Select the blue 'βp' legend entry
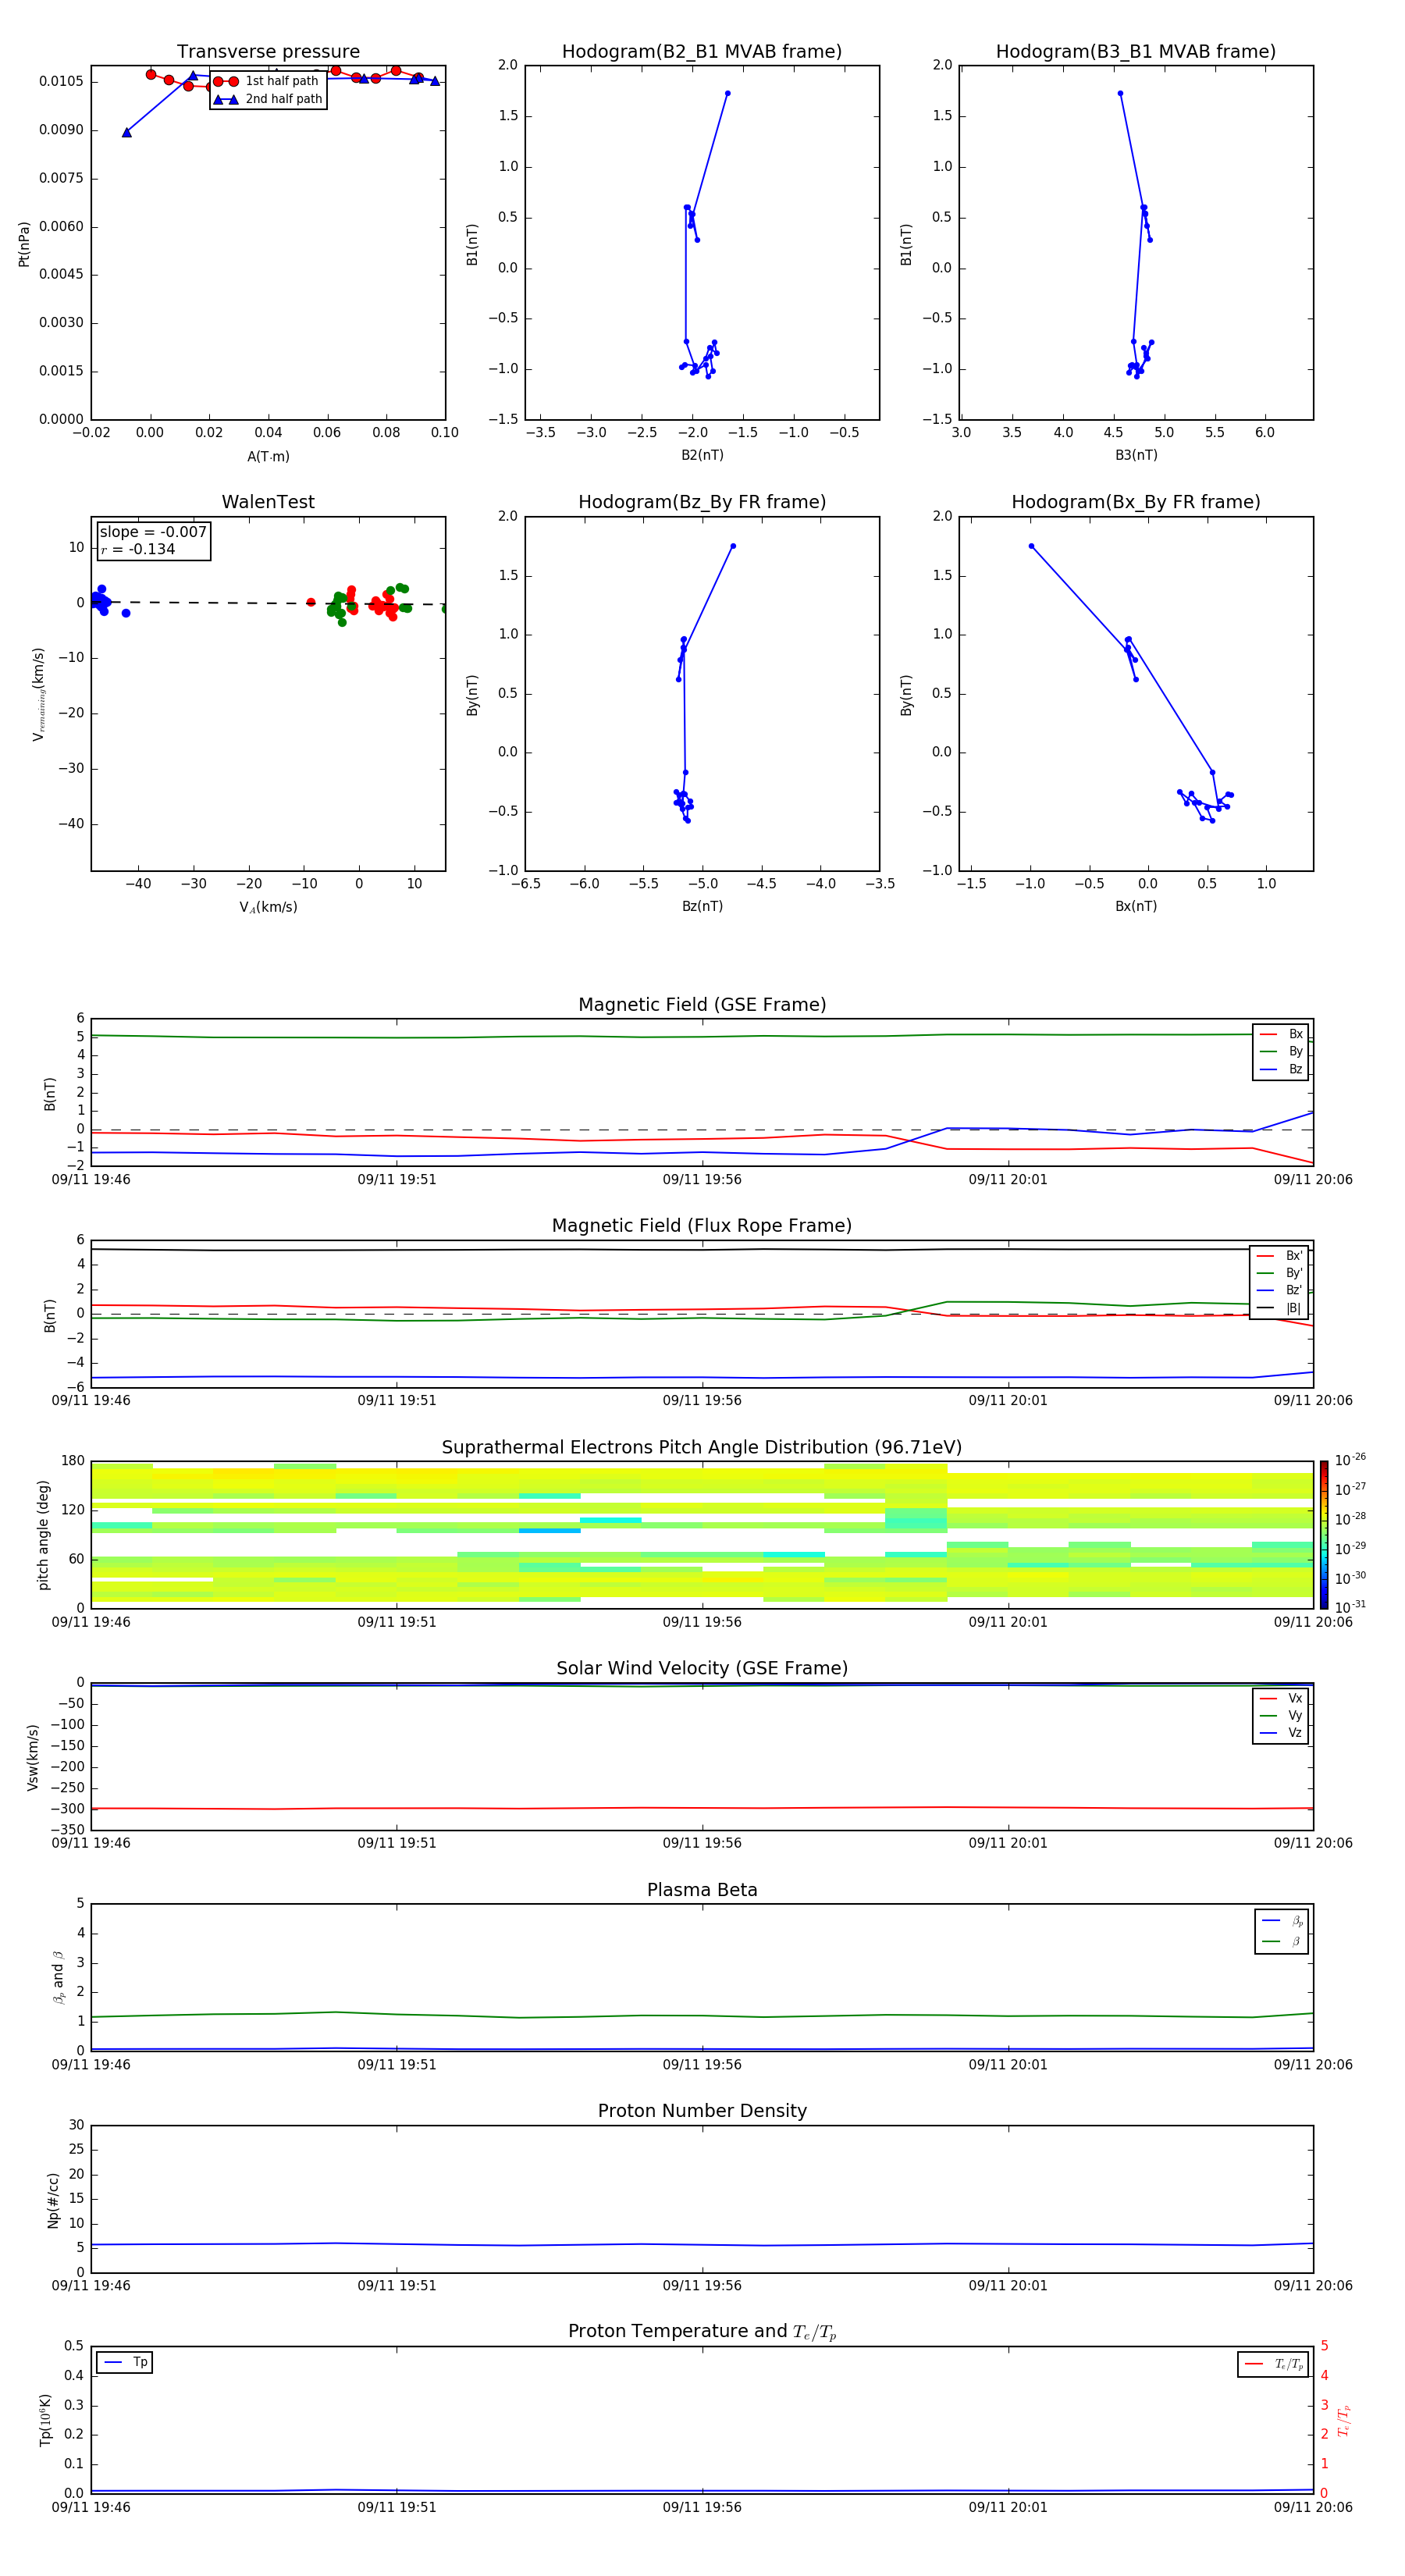1405x2576 pixels. click(x=1282, y=1921)
